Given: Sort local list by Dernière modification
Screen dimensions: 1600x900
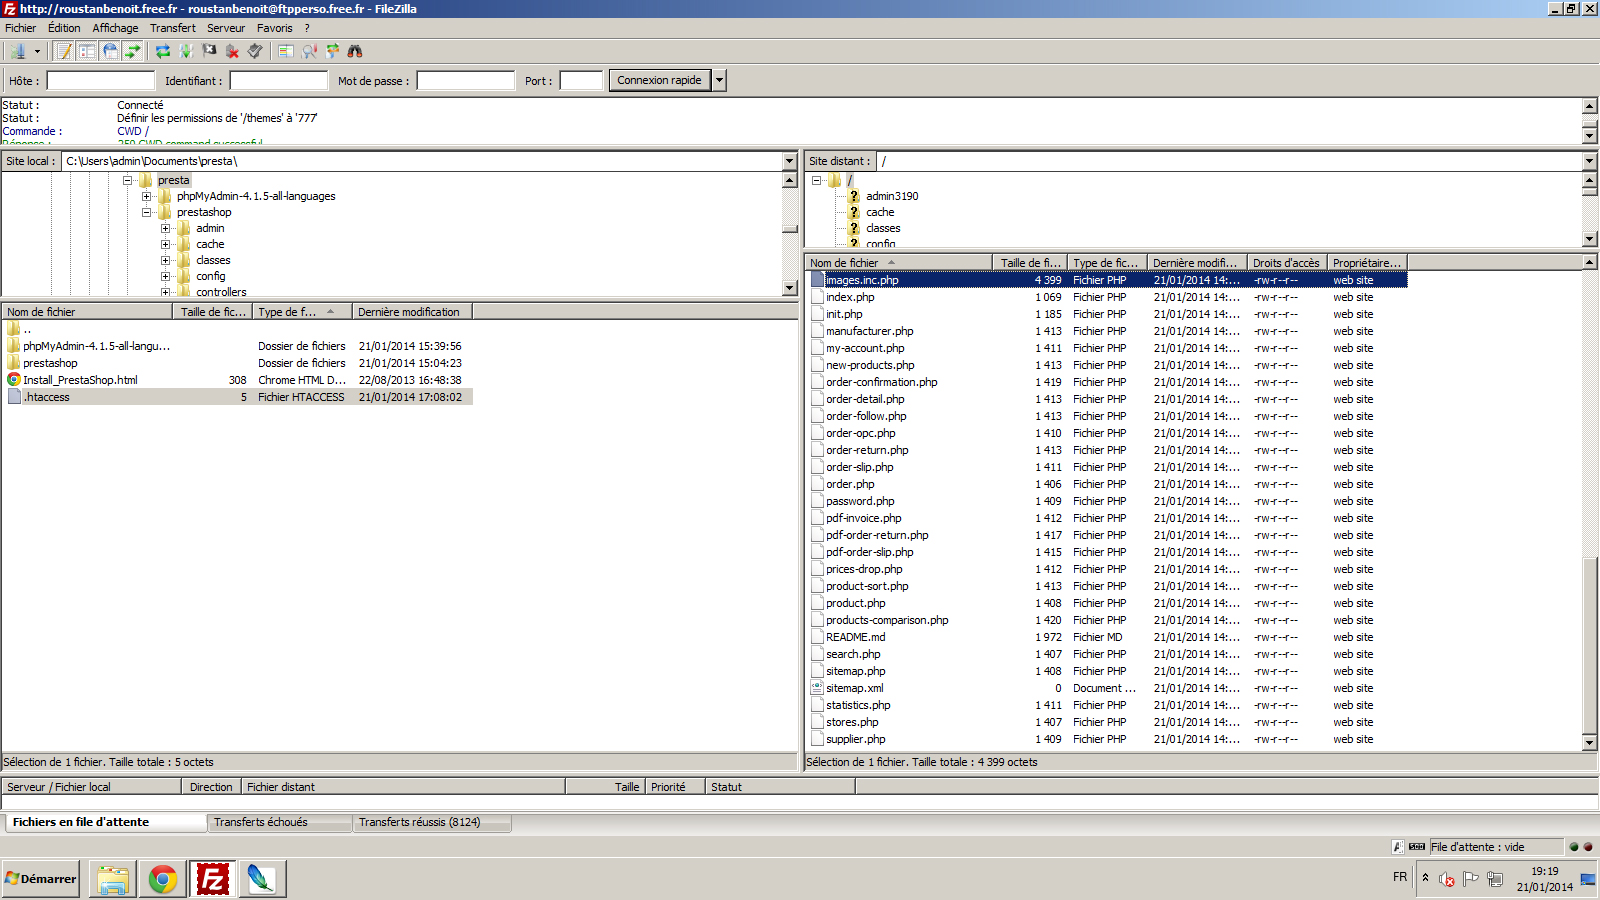Looking at the screenshot, I should pyautogui.click(x=412, y=312).
